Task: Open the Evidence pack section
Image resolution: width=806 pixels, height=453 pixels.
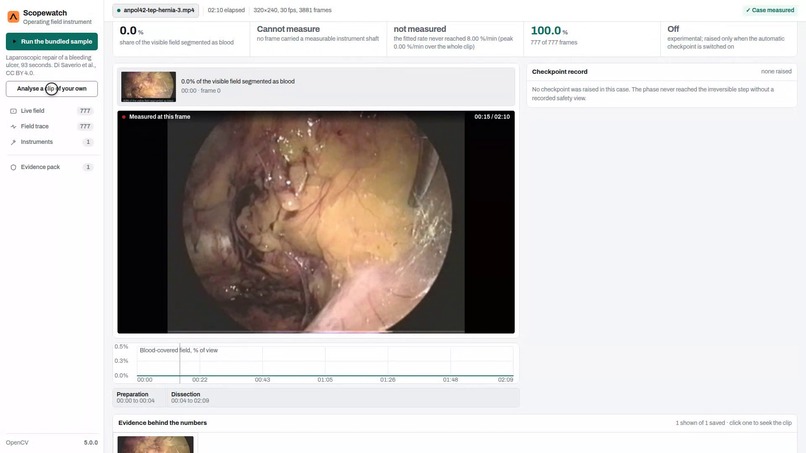Action: pos(51,167)
